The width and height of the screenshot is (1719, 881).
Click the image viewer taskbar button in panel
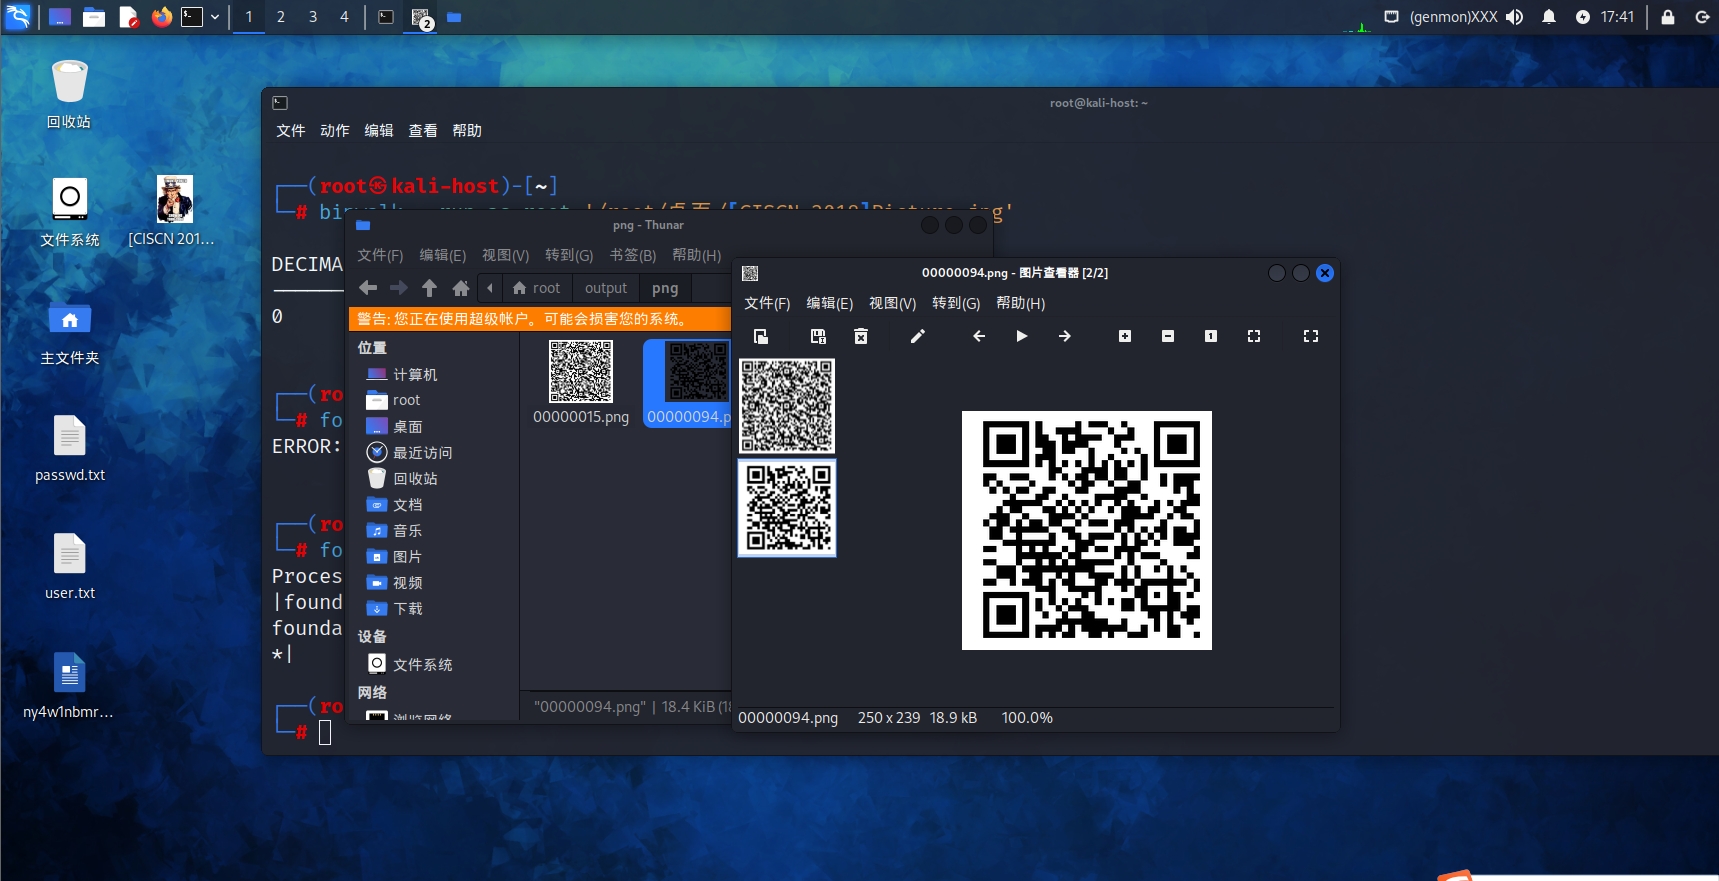click(421, 17)
